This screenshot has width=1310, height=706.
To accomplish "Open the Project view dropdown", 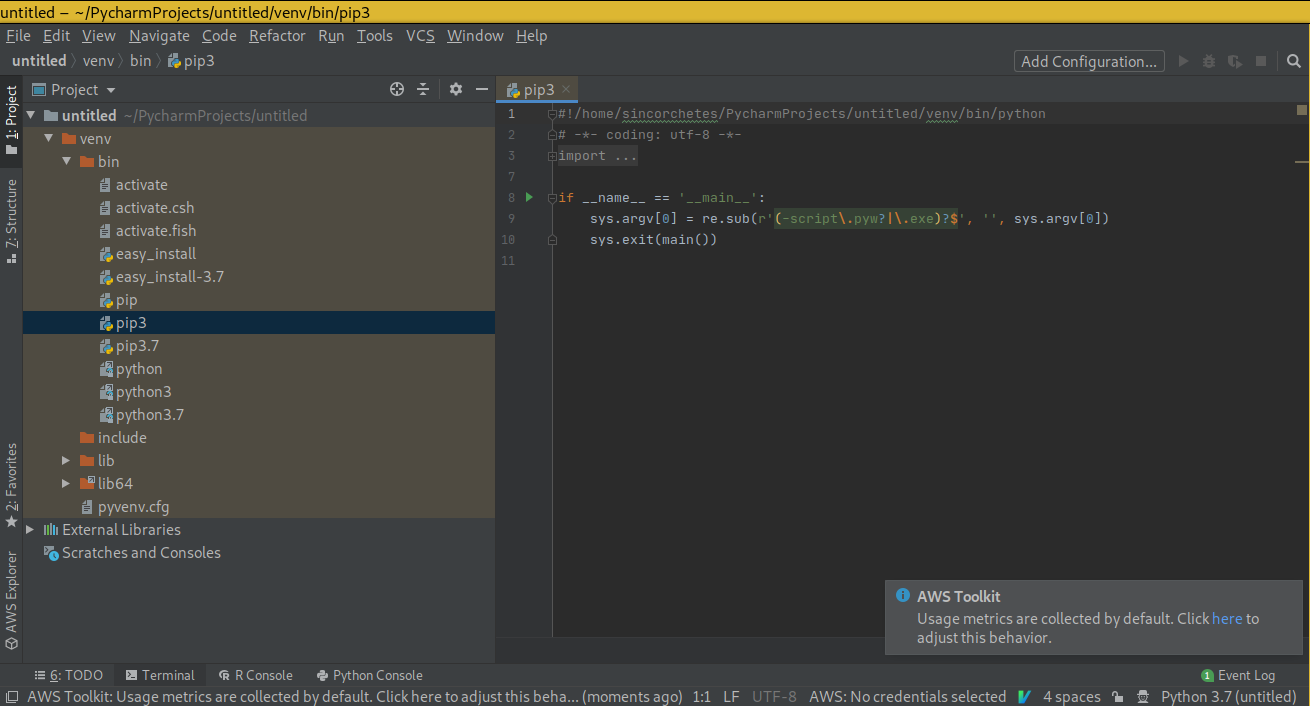I will 110,90.
